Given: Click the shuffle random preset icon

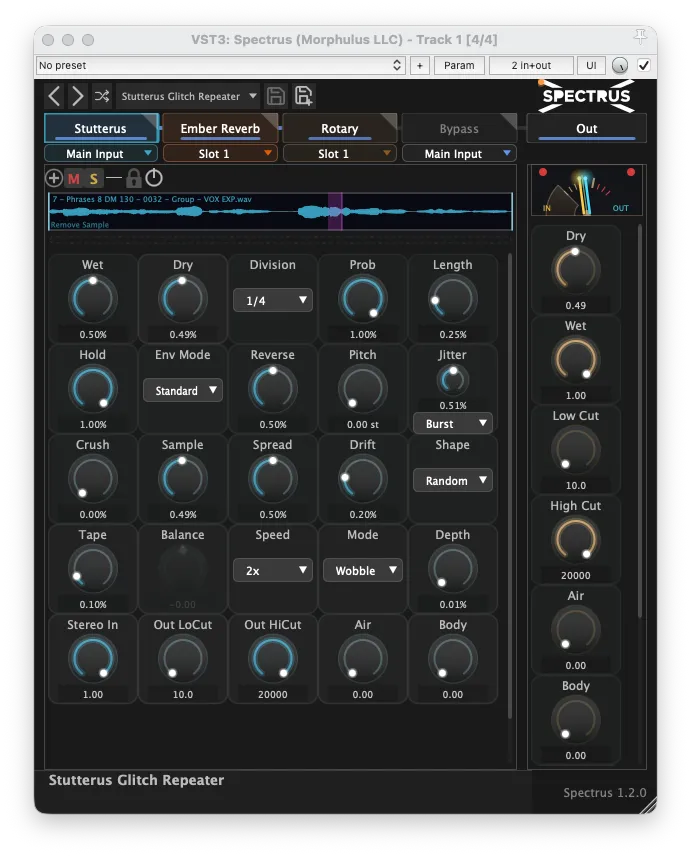Looking at the screenshot, I should click(x=102, y=97).
